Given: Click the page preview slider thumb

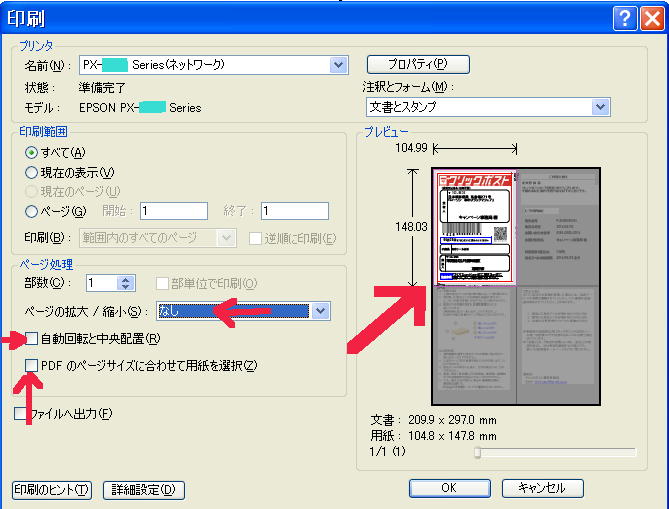Looking at the screenshot, I should pyautogui.click(x=477, y=452).
